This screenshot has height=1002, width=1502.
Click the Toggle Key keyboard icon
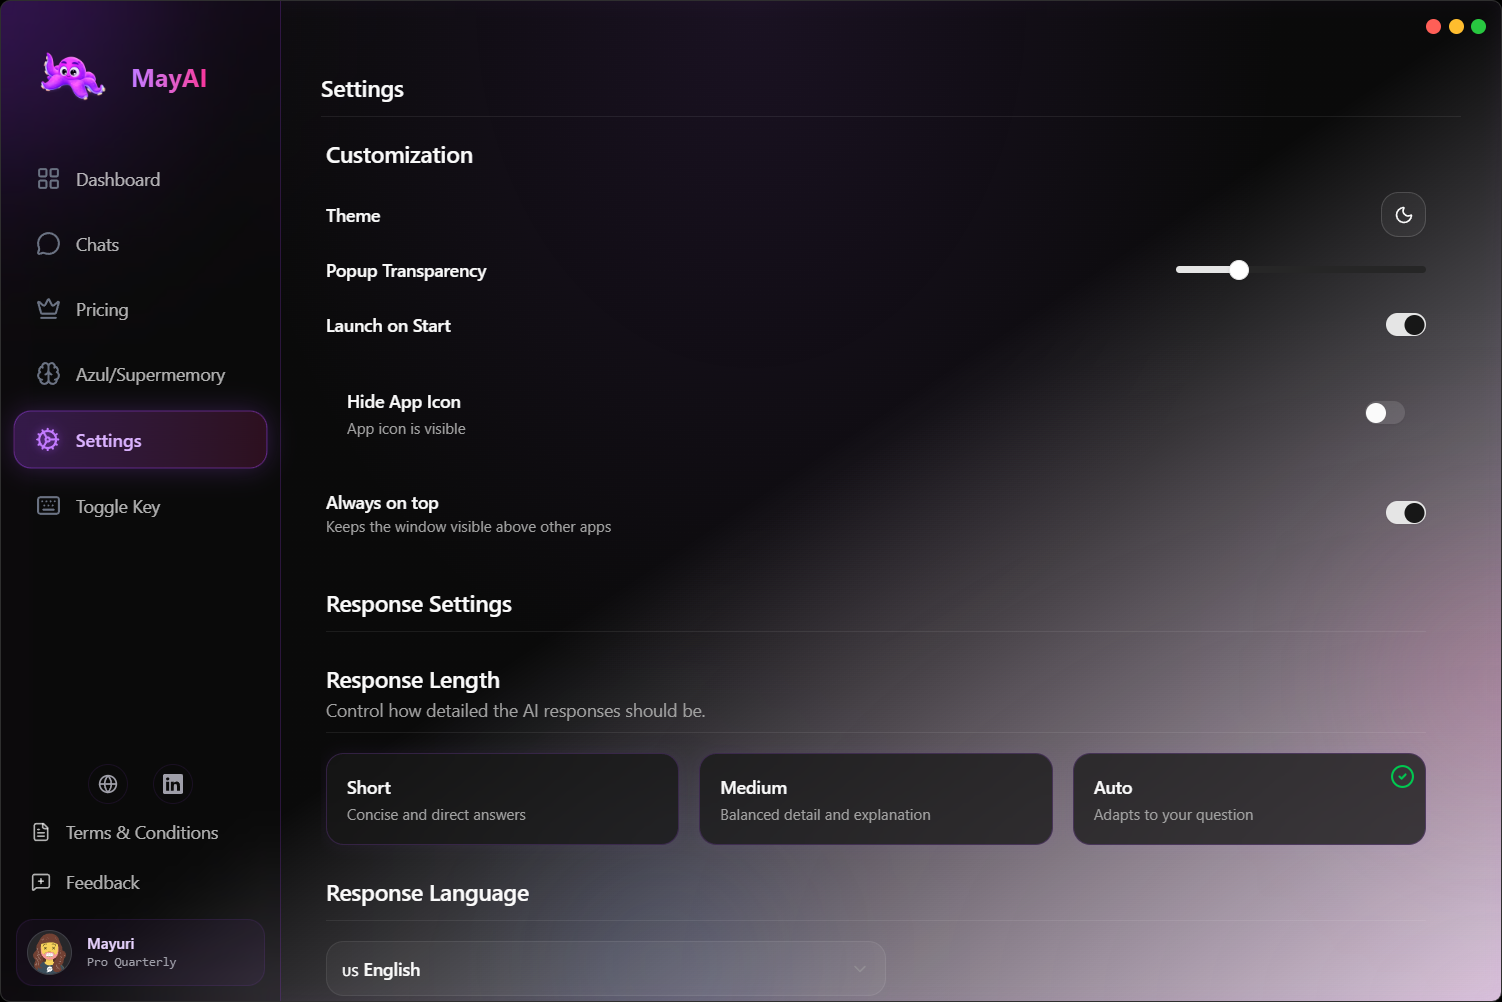48,506
